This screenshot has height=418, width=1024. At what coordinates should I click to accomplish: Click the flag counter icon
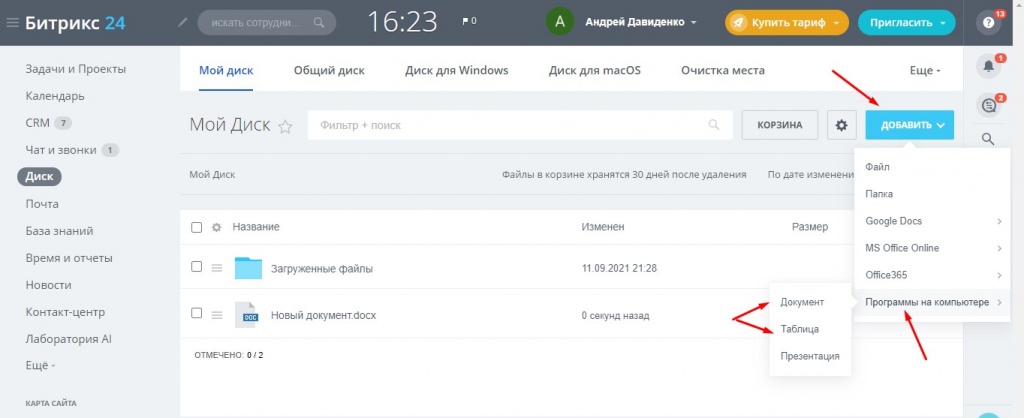[470, 21]
